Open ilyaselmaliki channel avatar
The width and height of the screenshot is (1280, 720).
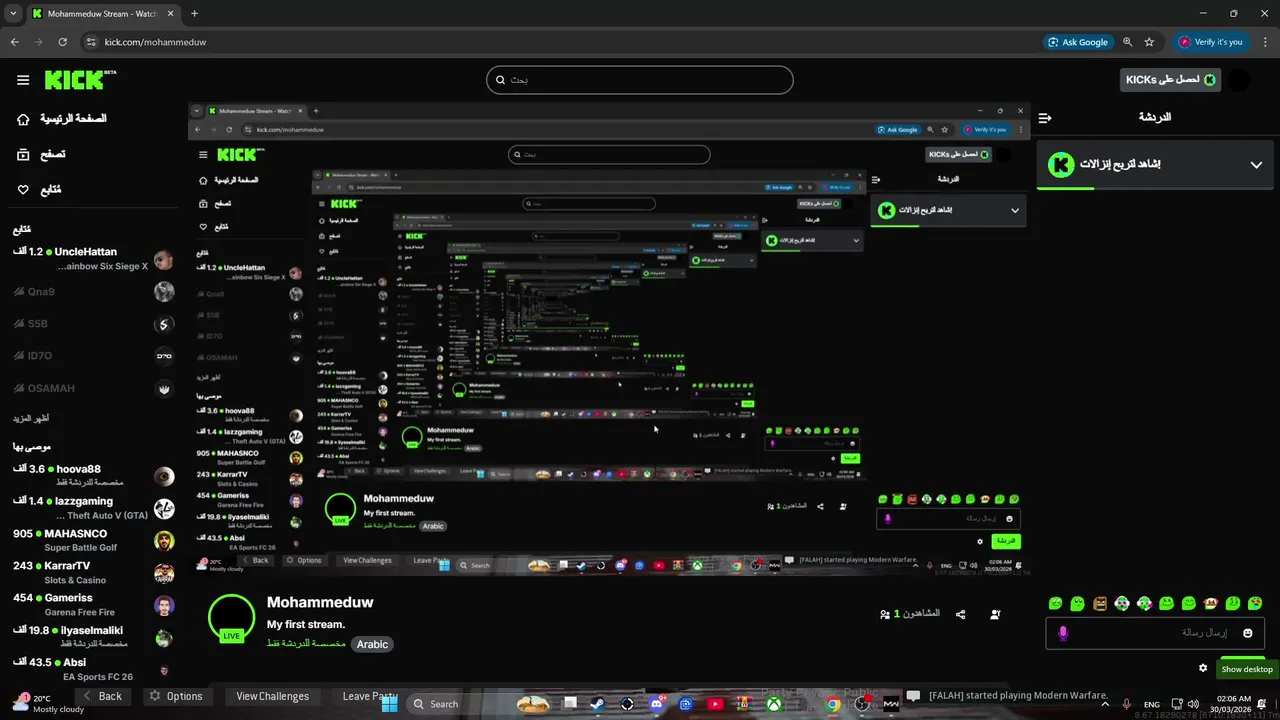click(164, 637)
